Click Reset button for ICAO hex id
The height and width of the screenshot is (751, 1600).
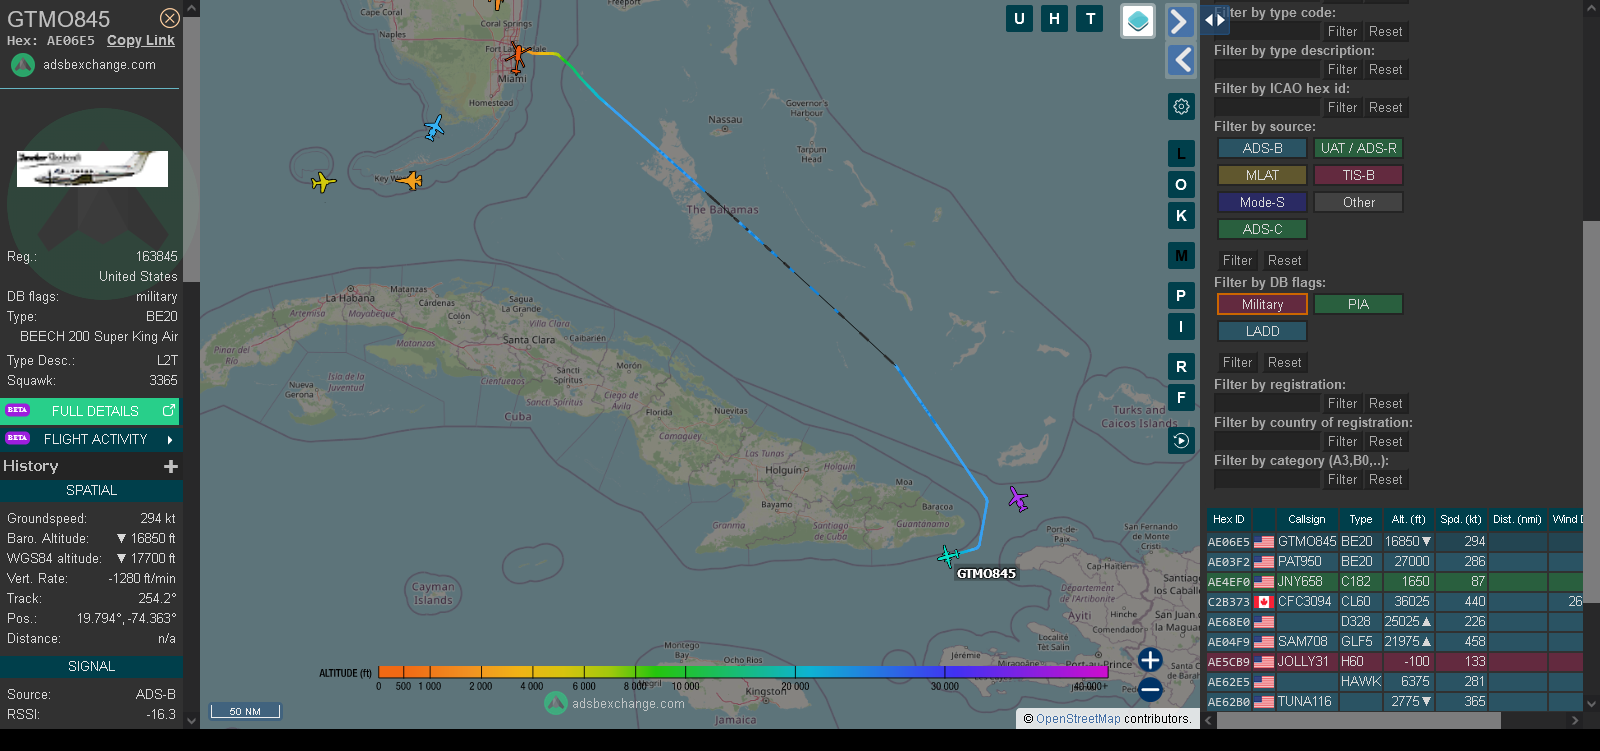pos(1385,107)
